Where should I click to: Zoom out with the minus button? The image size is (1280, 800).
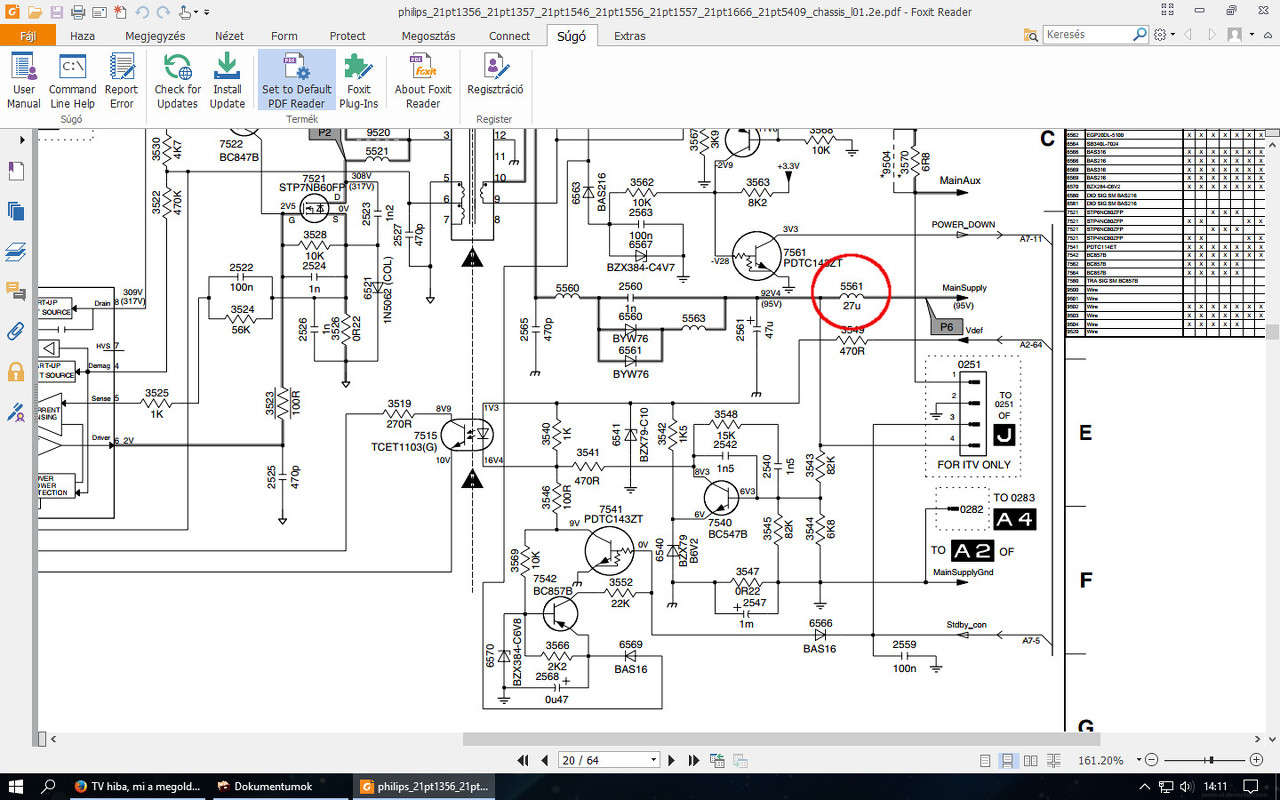1151,760
